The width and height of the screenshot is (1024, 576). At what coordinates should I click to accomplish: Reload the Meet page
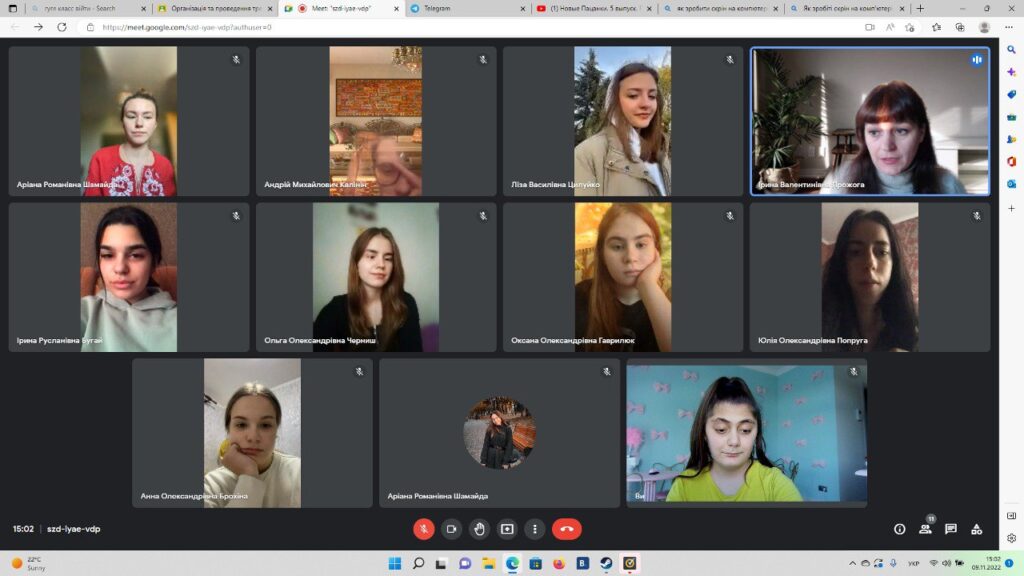click(62, 27)
